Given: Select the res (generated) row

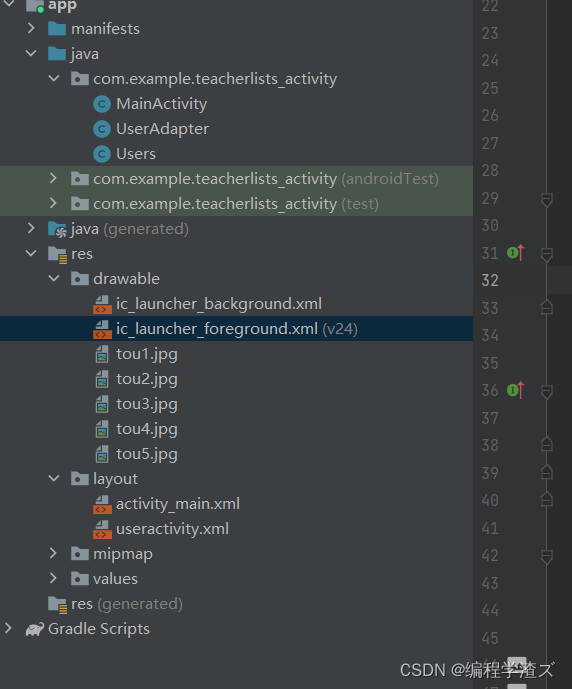Looking at the screenshot, I should pyautogui.click(x=236, y=604).
